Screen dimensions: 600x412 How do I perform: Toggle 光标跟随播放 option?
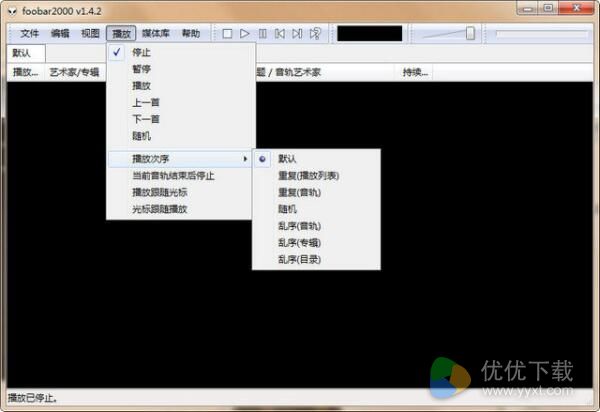click(179, 209)
